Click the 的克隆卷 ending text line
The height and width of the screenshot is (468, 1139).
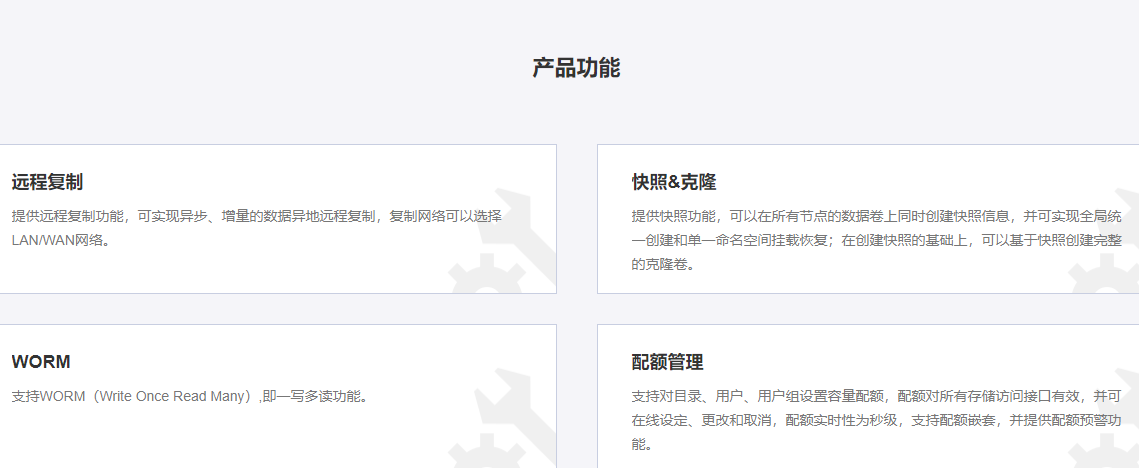(x=662, y=265)
